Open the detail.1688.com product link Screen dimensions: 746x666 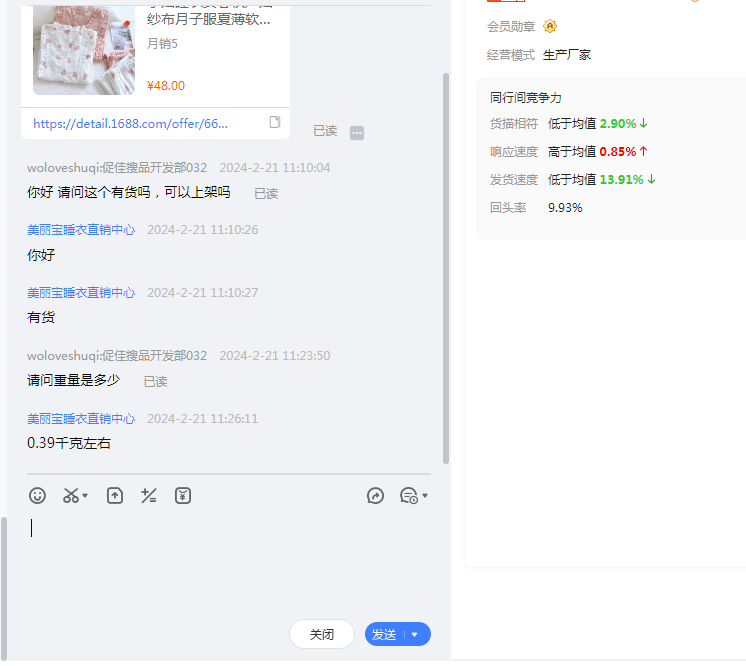click(x=130, y=124)
